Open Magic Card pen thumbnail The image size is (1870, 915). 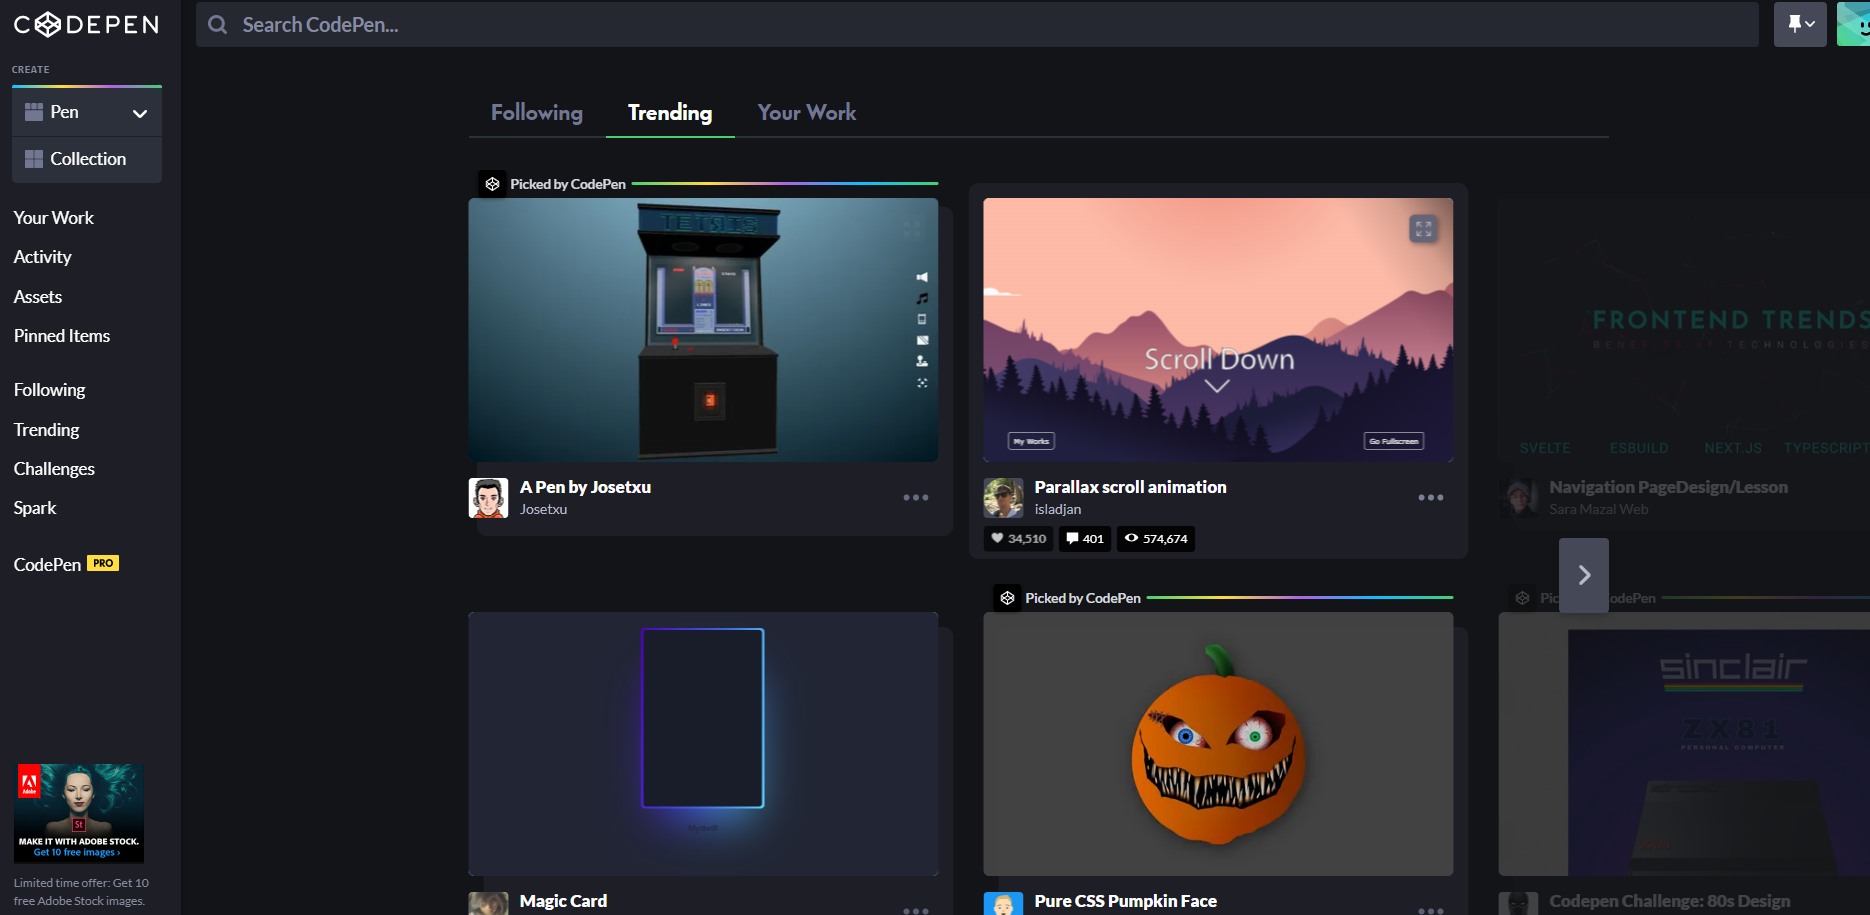click(703, 744)
